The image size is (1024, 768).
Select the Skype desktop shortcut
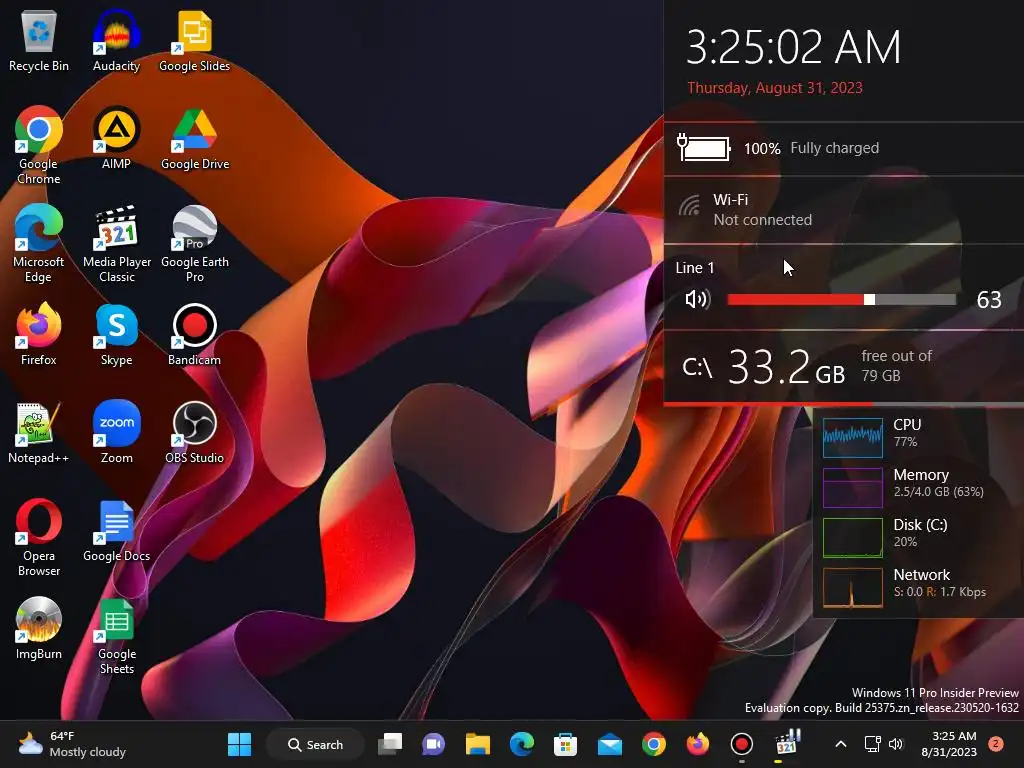[x=116, y=334]
